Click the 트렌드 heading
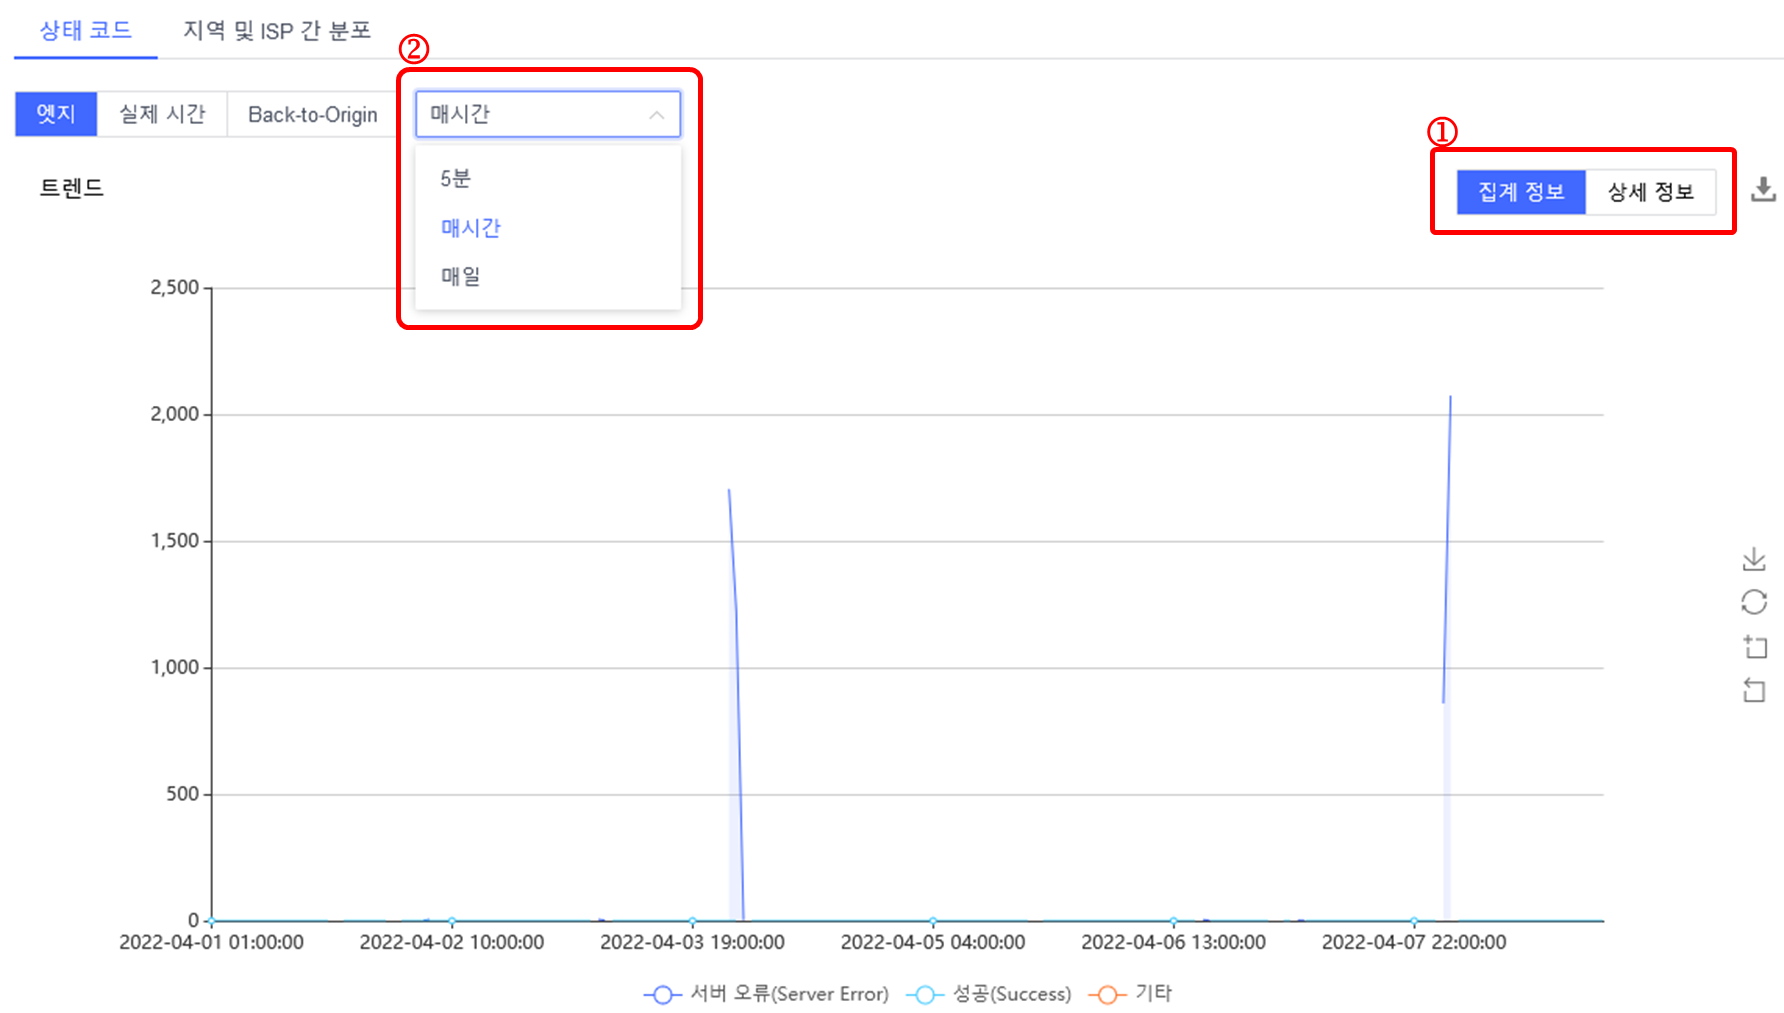 click(72, 188)
